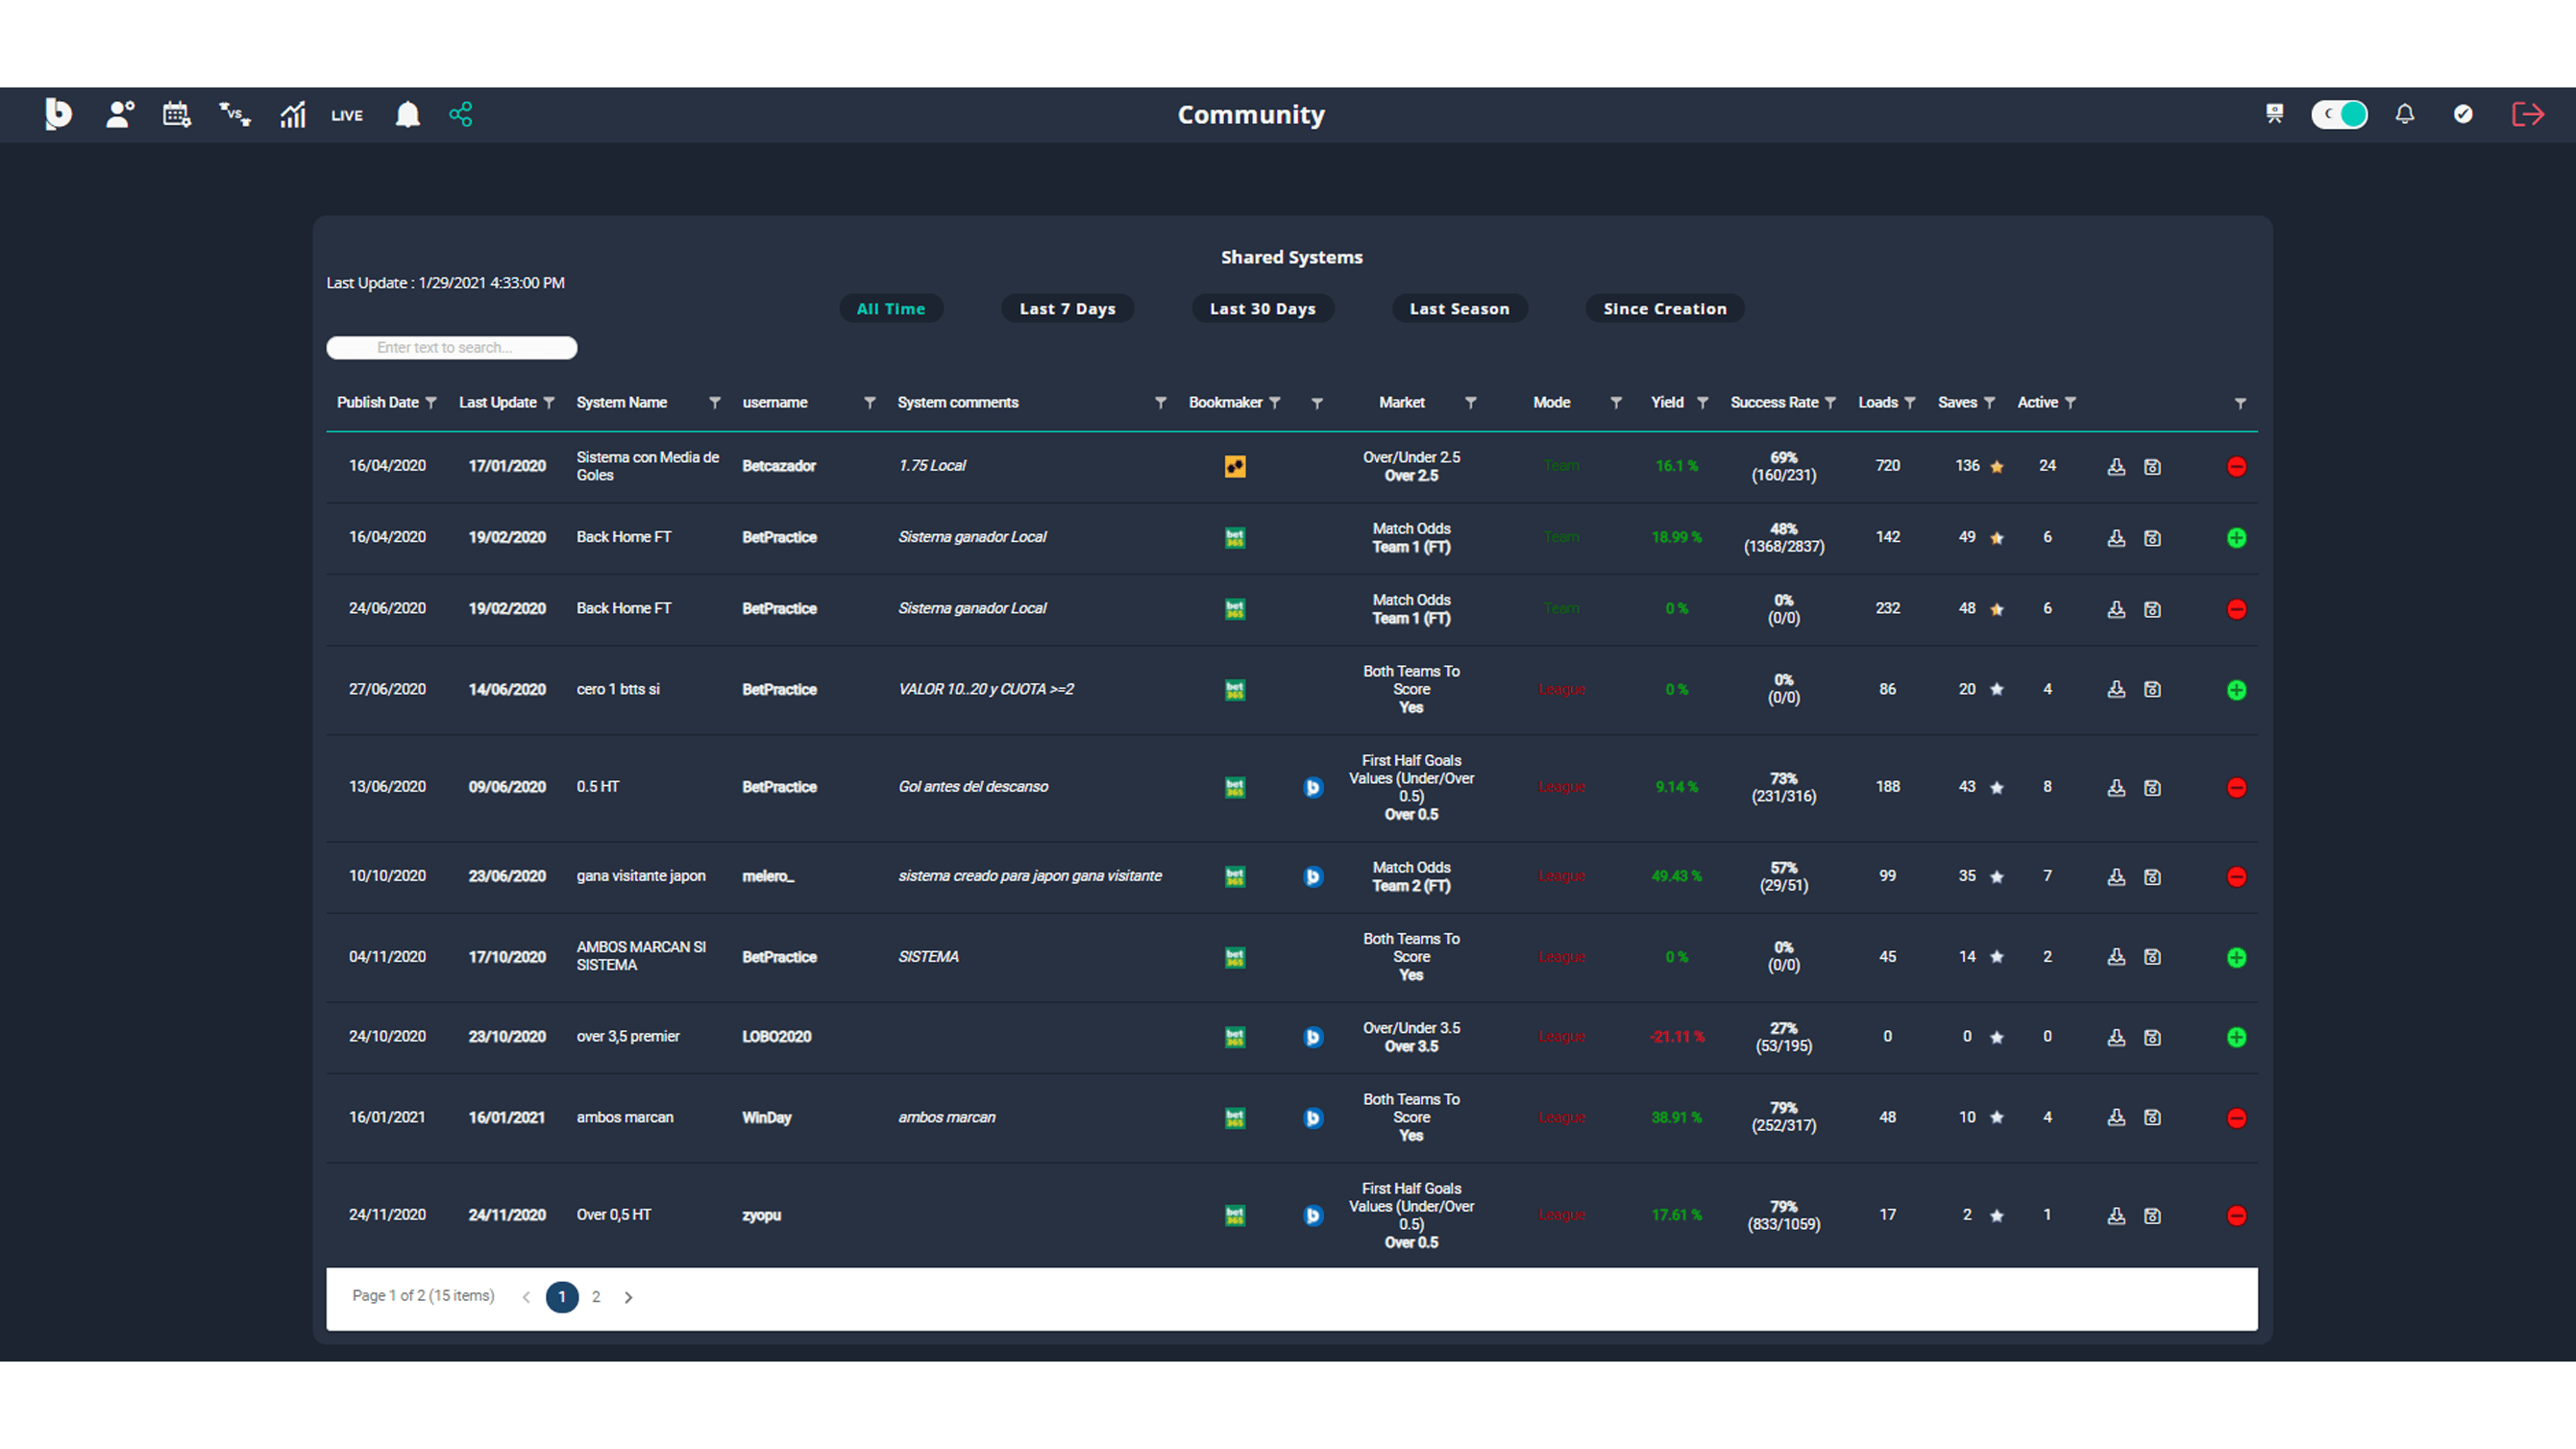2576x1449 pixels.
Task: Deactivate the 'ambos marcan' system via red toggle
Action: point(2238,1118)
